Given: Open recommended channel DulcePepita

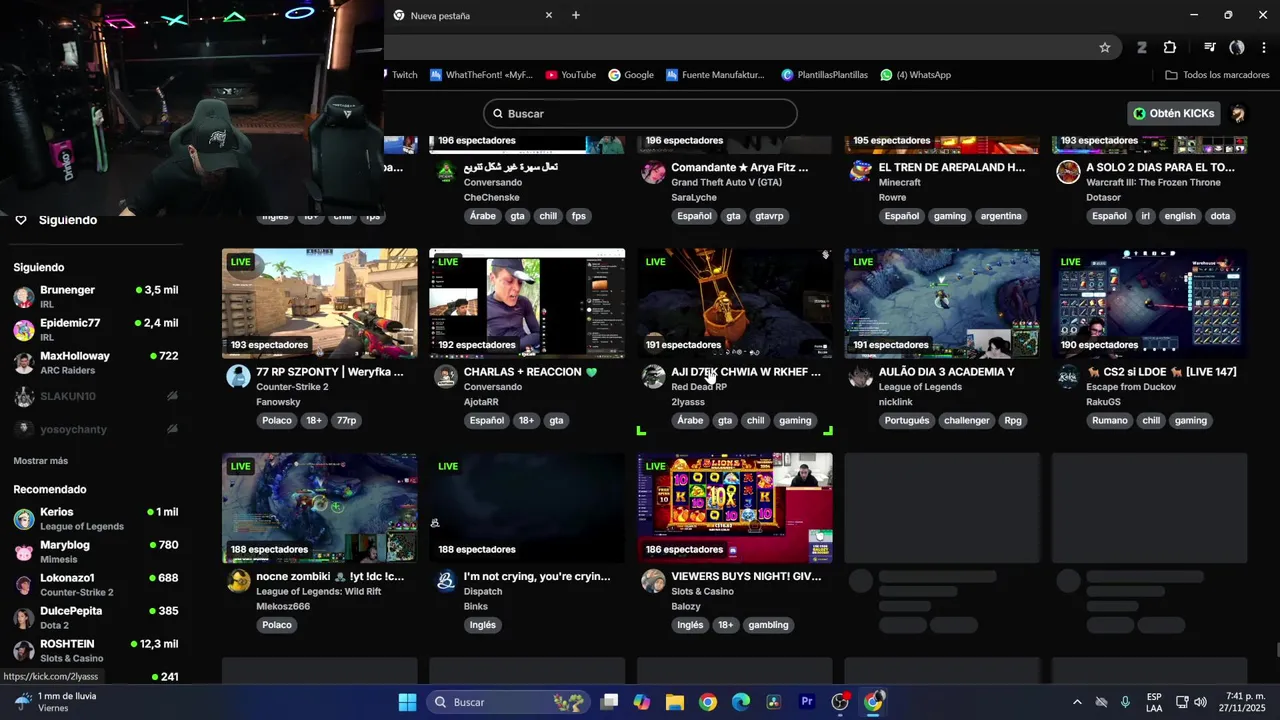Looking at the screenshot, I should click(96, 617).
